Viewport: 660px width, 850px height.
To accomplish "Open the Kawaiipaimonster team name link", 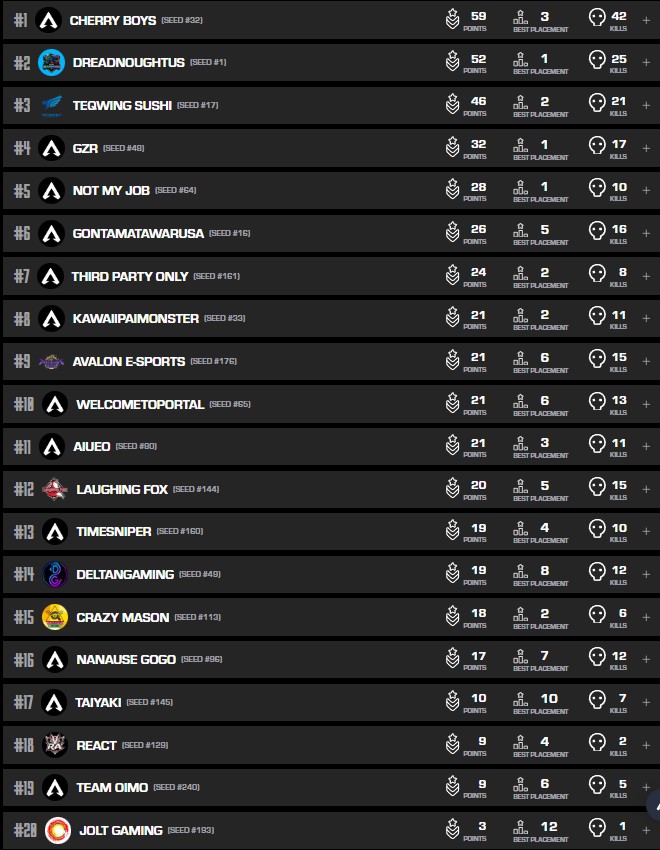I will pyautogui.click(x=135, y=318).
